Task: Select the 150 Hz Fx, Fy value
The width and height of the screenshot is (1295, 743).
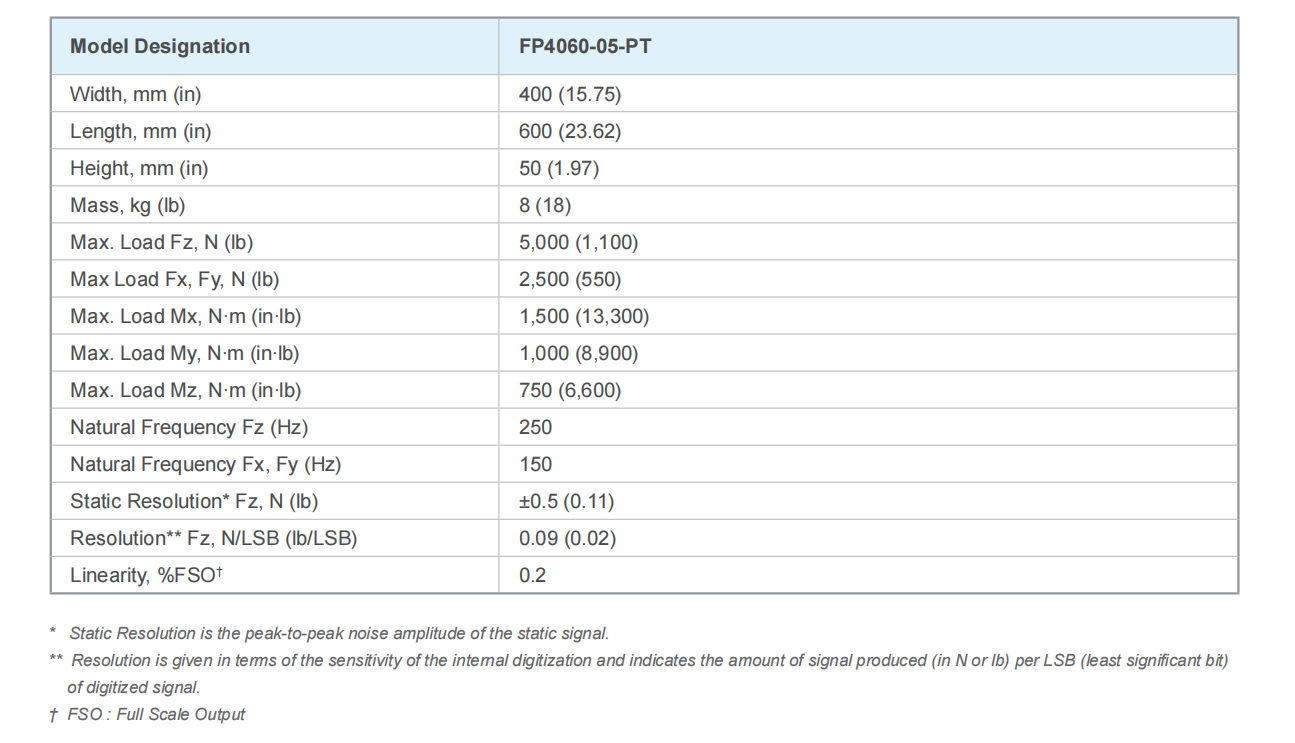Action: [535, 464]
